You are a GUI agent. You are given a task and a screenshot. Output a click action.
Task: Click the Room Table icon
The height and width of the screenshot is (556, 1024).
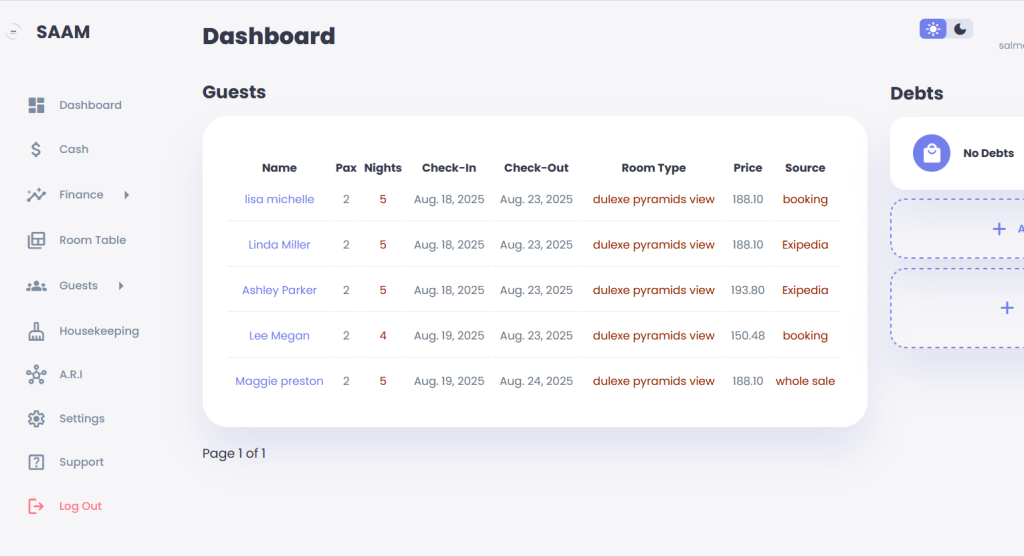(x=36, y=240)
